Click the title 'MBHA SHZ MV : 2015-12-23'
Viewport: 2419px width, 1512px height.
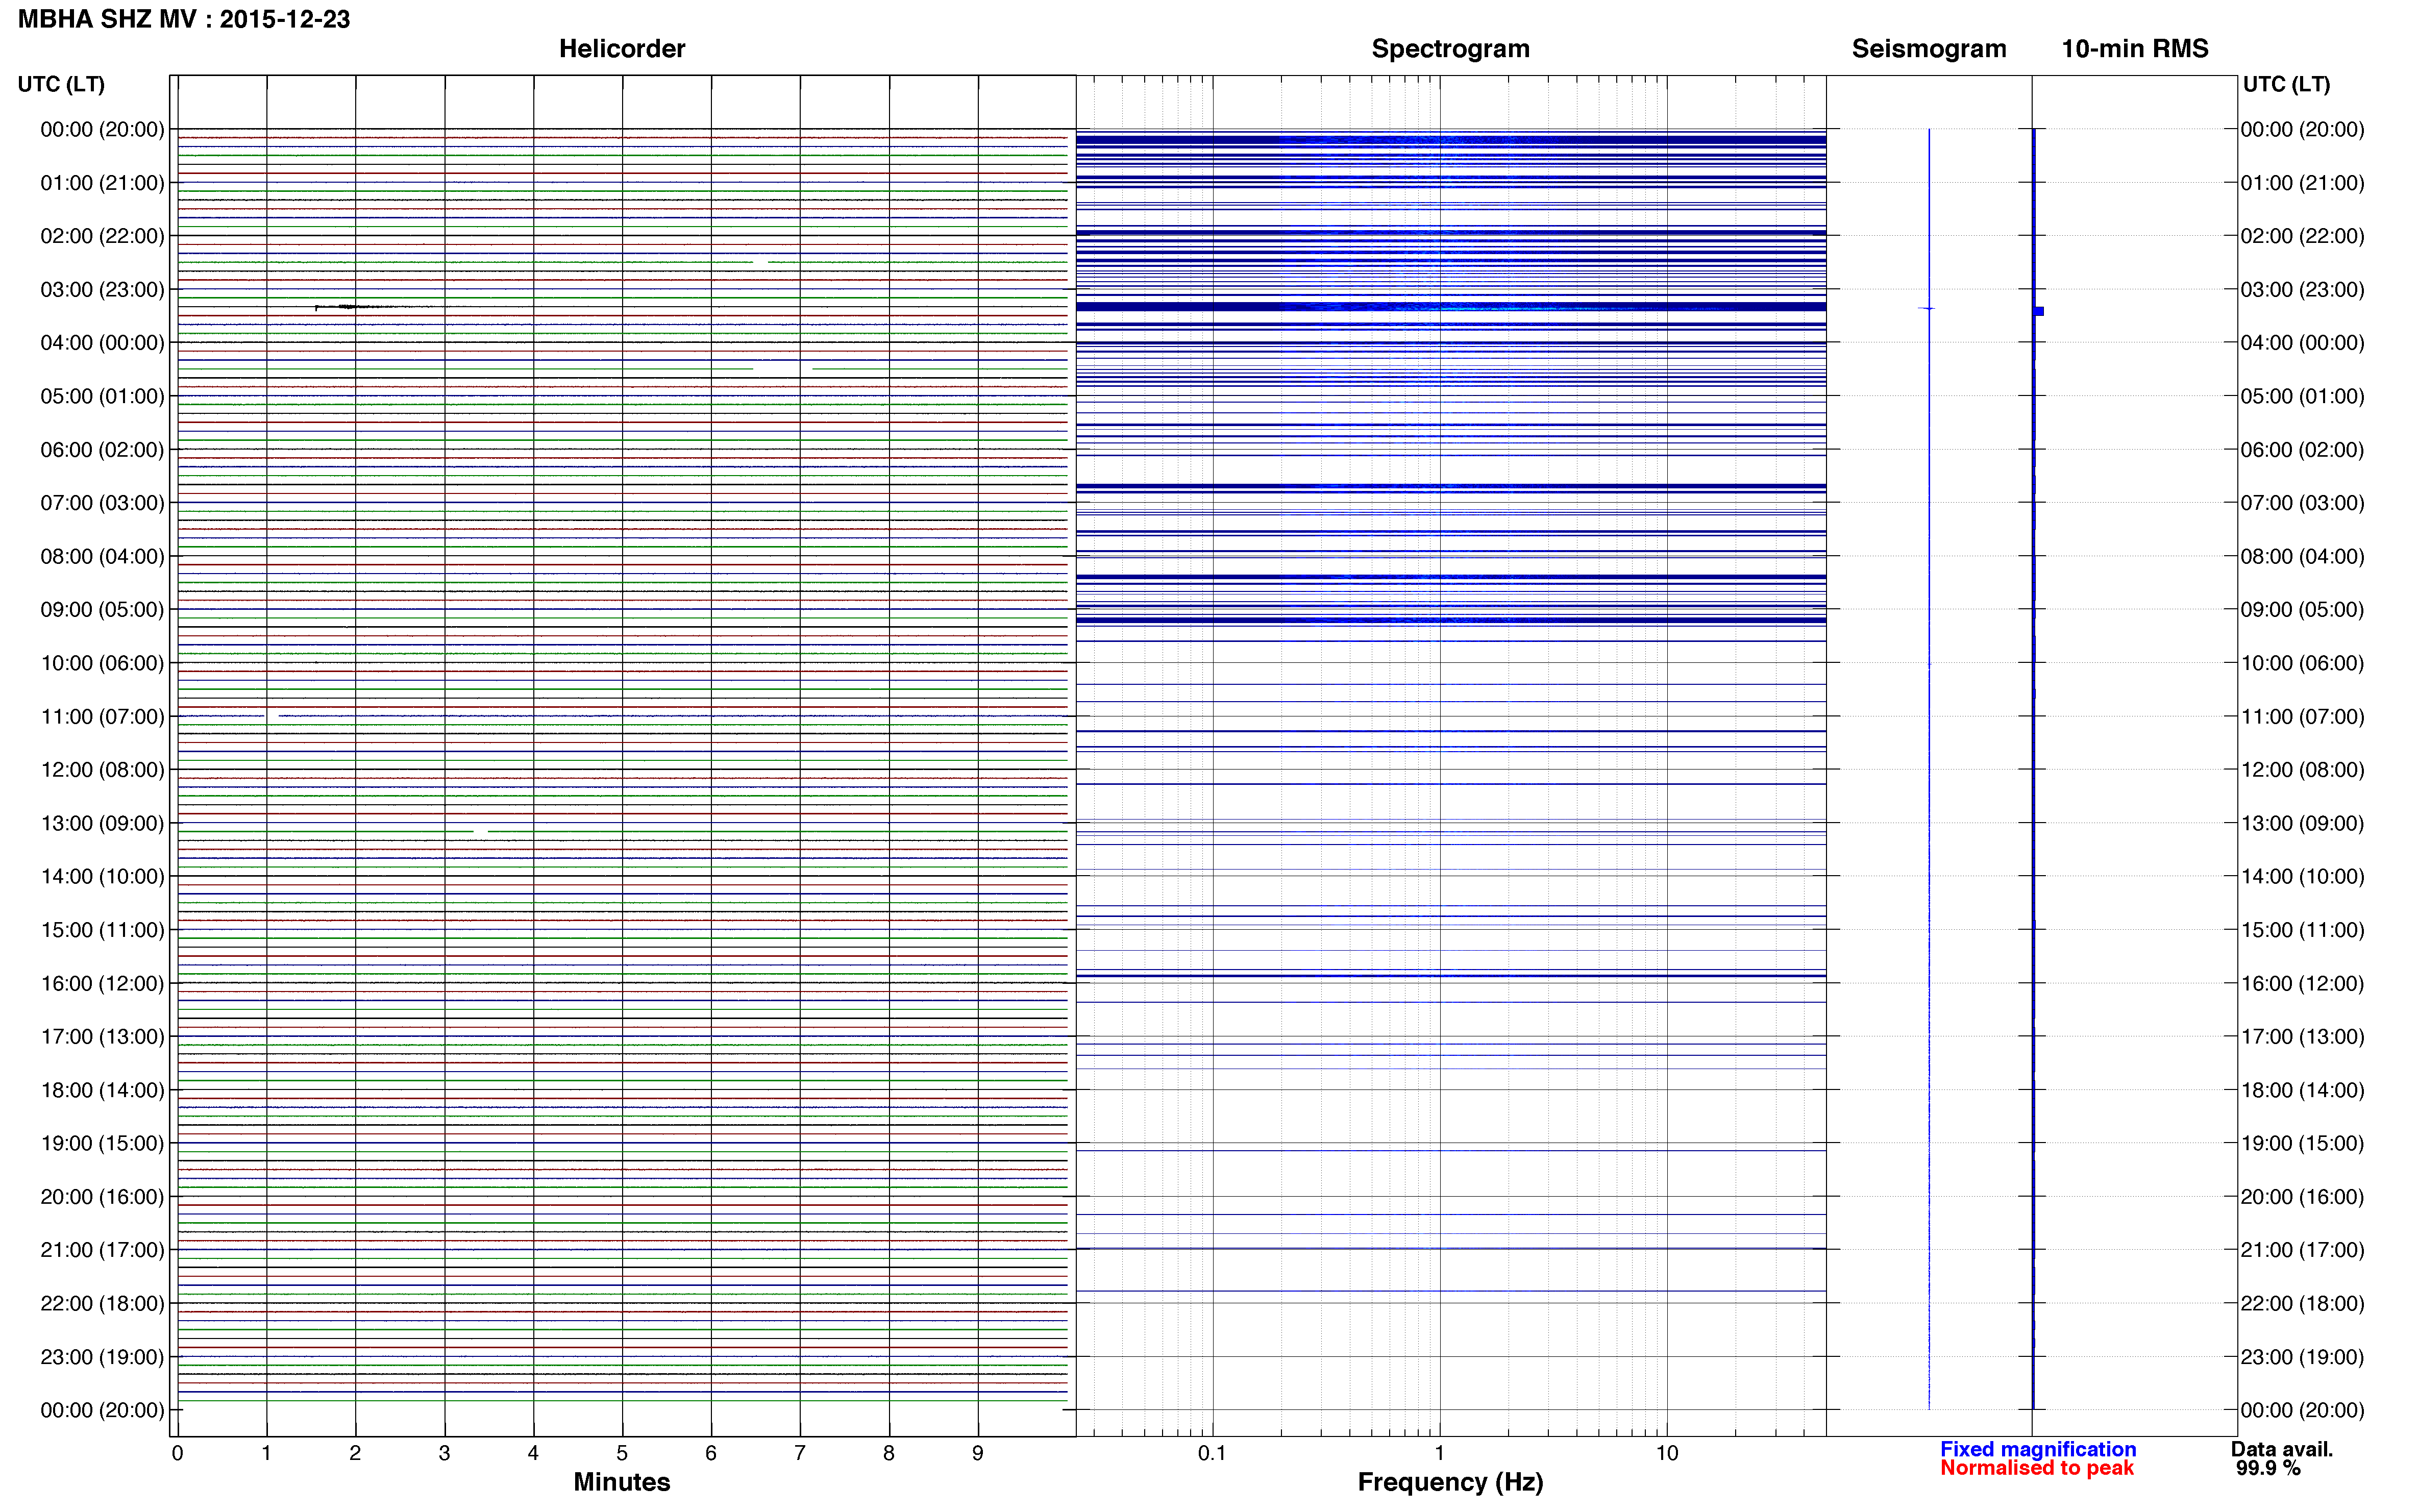point(184,19)
